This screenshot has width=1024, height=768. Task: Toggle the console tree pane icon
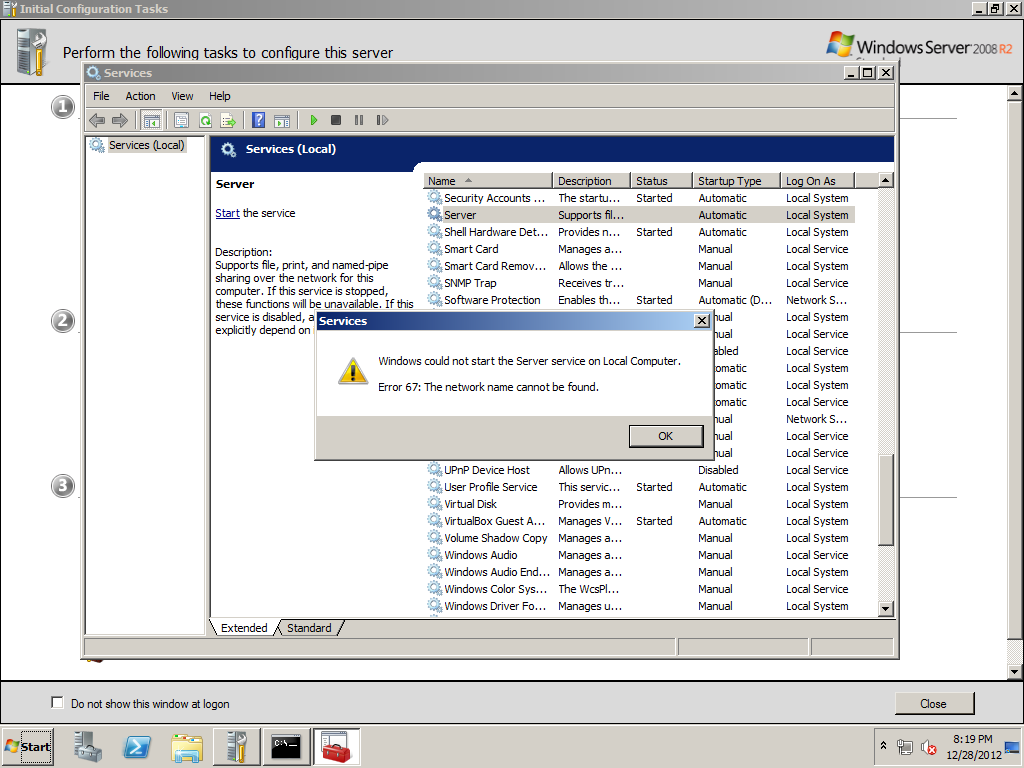(x=152, y=120)
